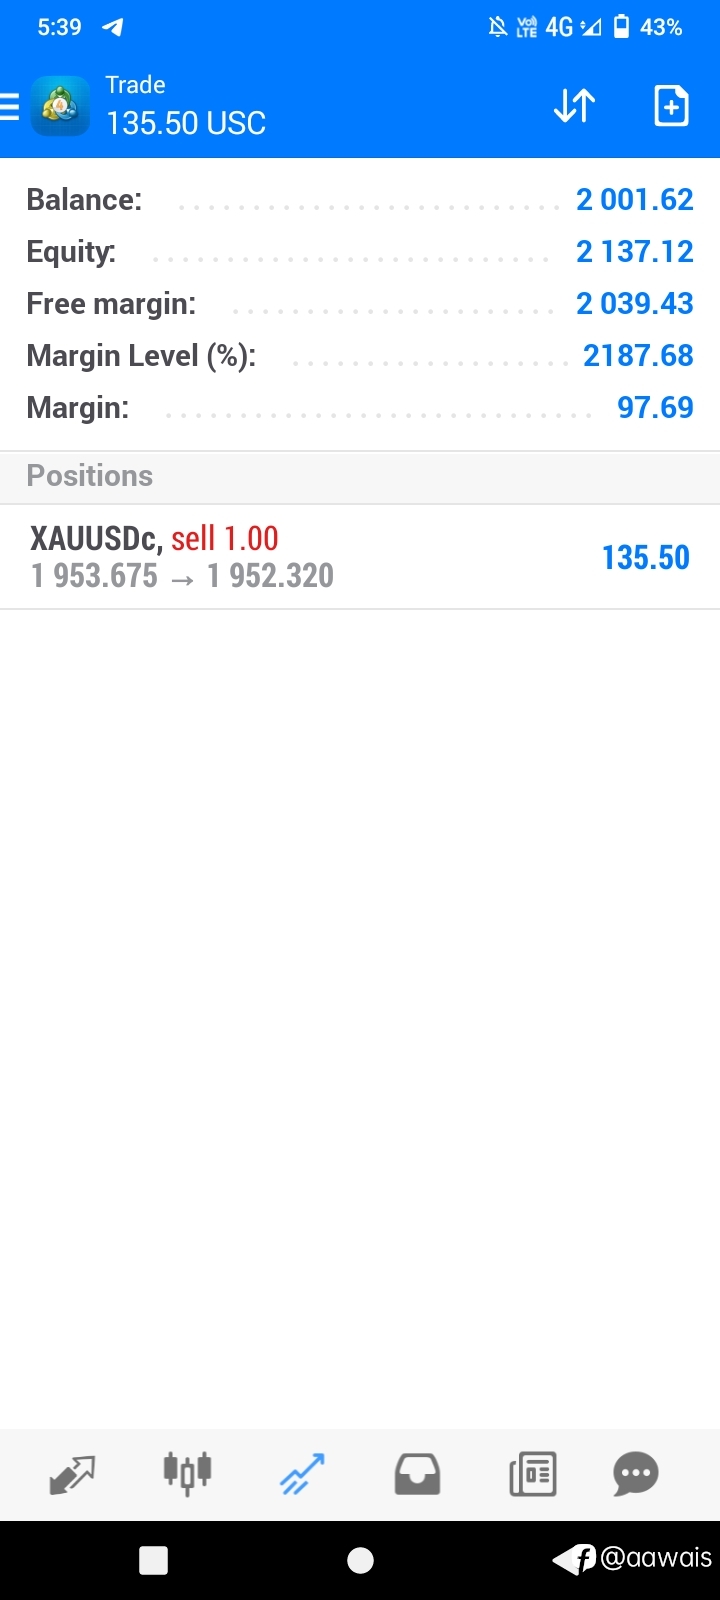Open the Chat messages bubble icon

636,1474
